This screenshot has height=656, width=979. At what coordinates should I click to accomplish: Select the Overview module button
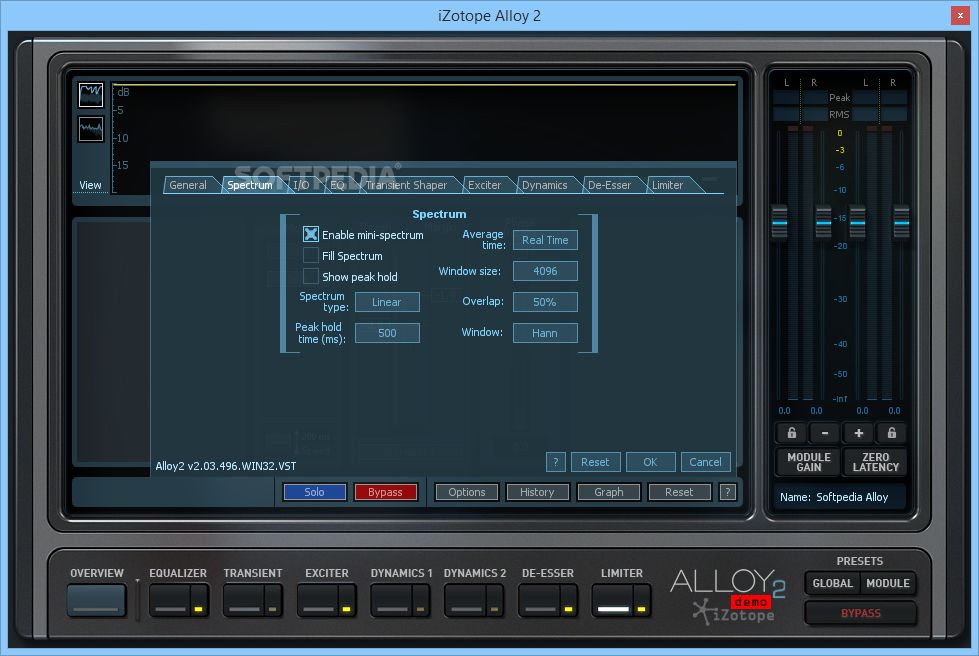point(97,600)
